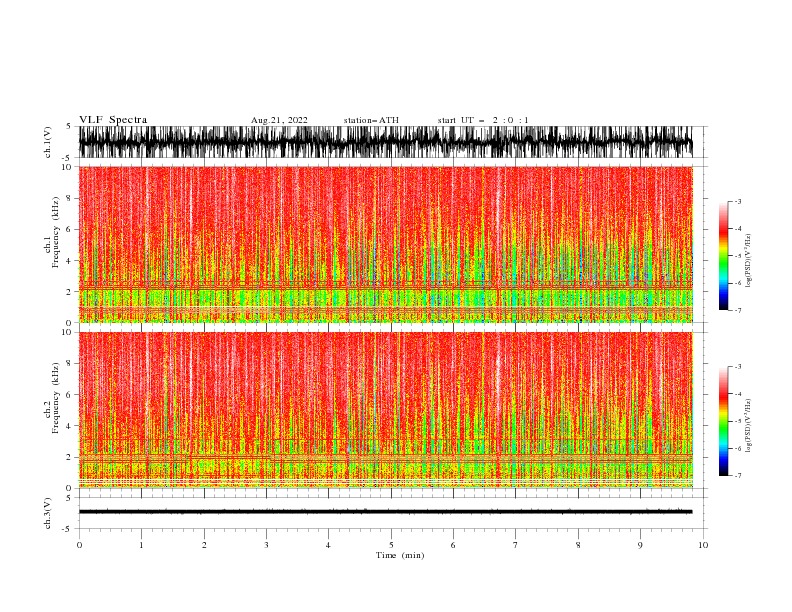Click the ch.1 spectrogram color scale bar
The width and height of the screenshot is (792, 612).
(x=723, y=256)
